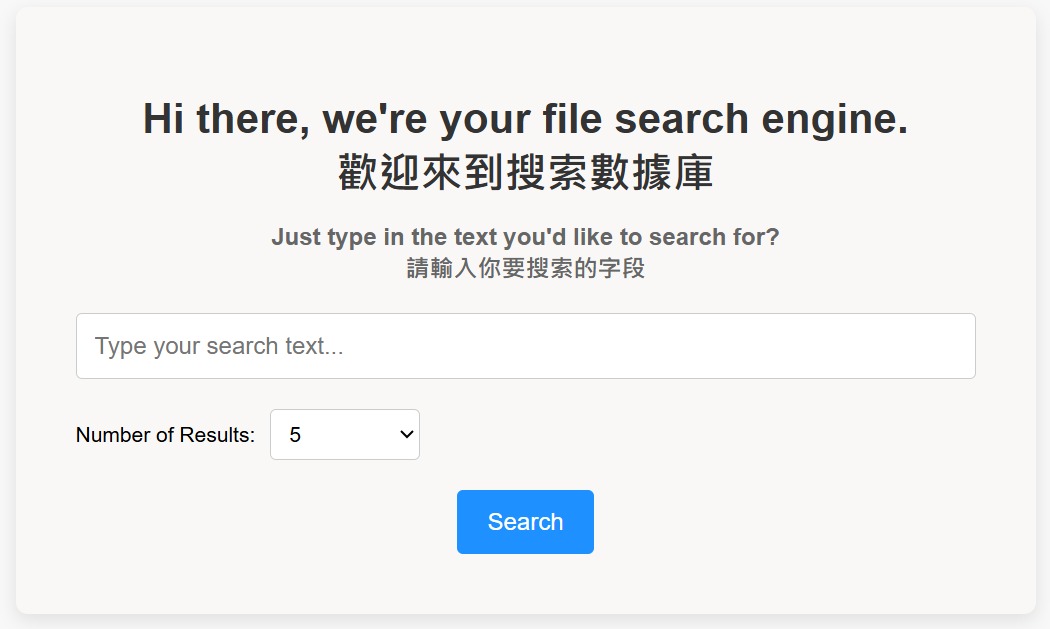Click empty card area above the heading

pyautogui.click(x=525, y=50)
